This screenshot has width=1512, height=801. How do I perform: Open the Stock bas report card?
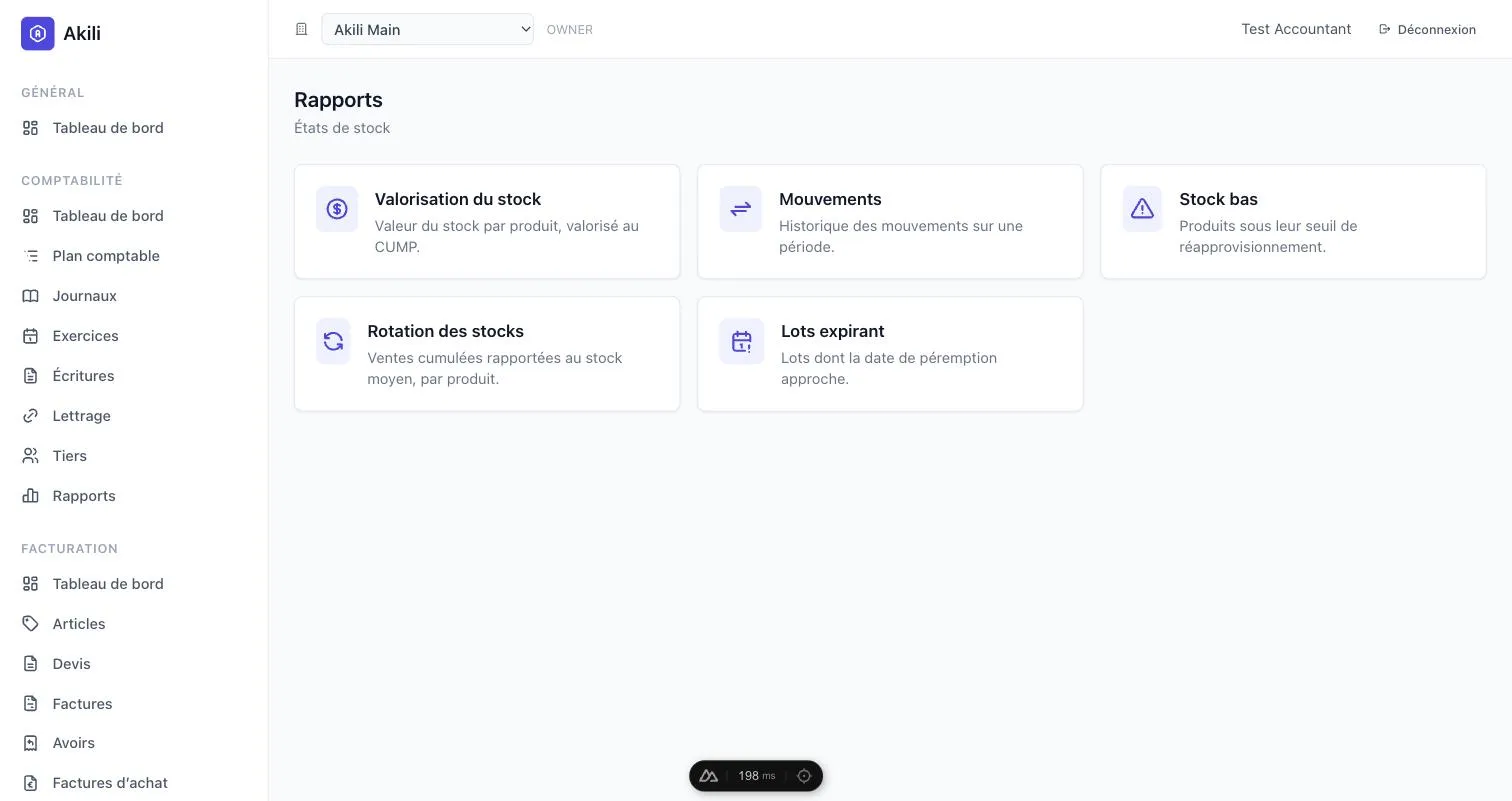click(x=1293, y=222)
